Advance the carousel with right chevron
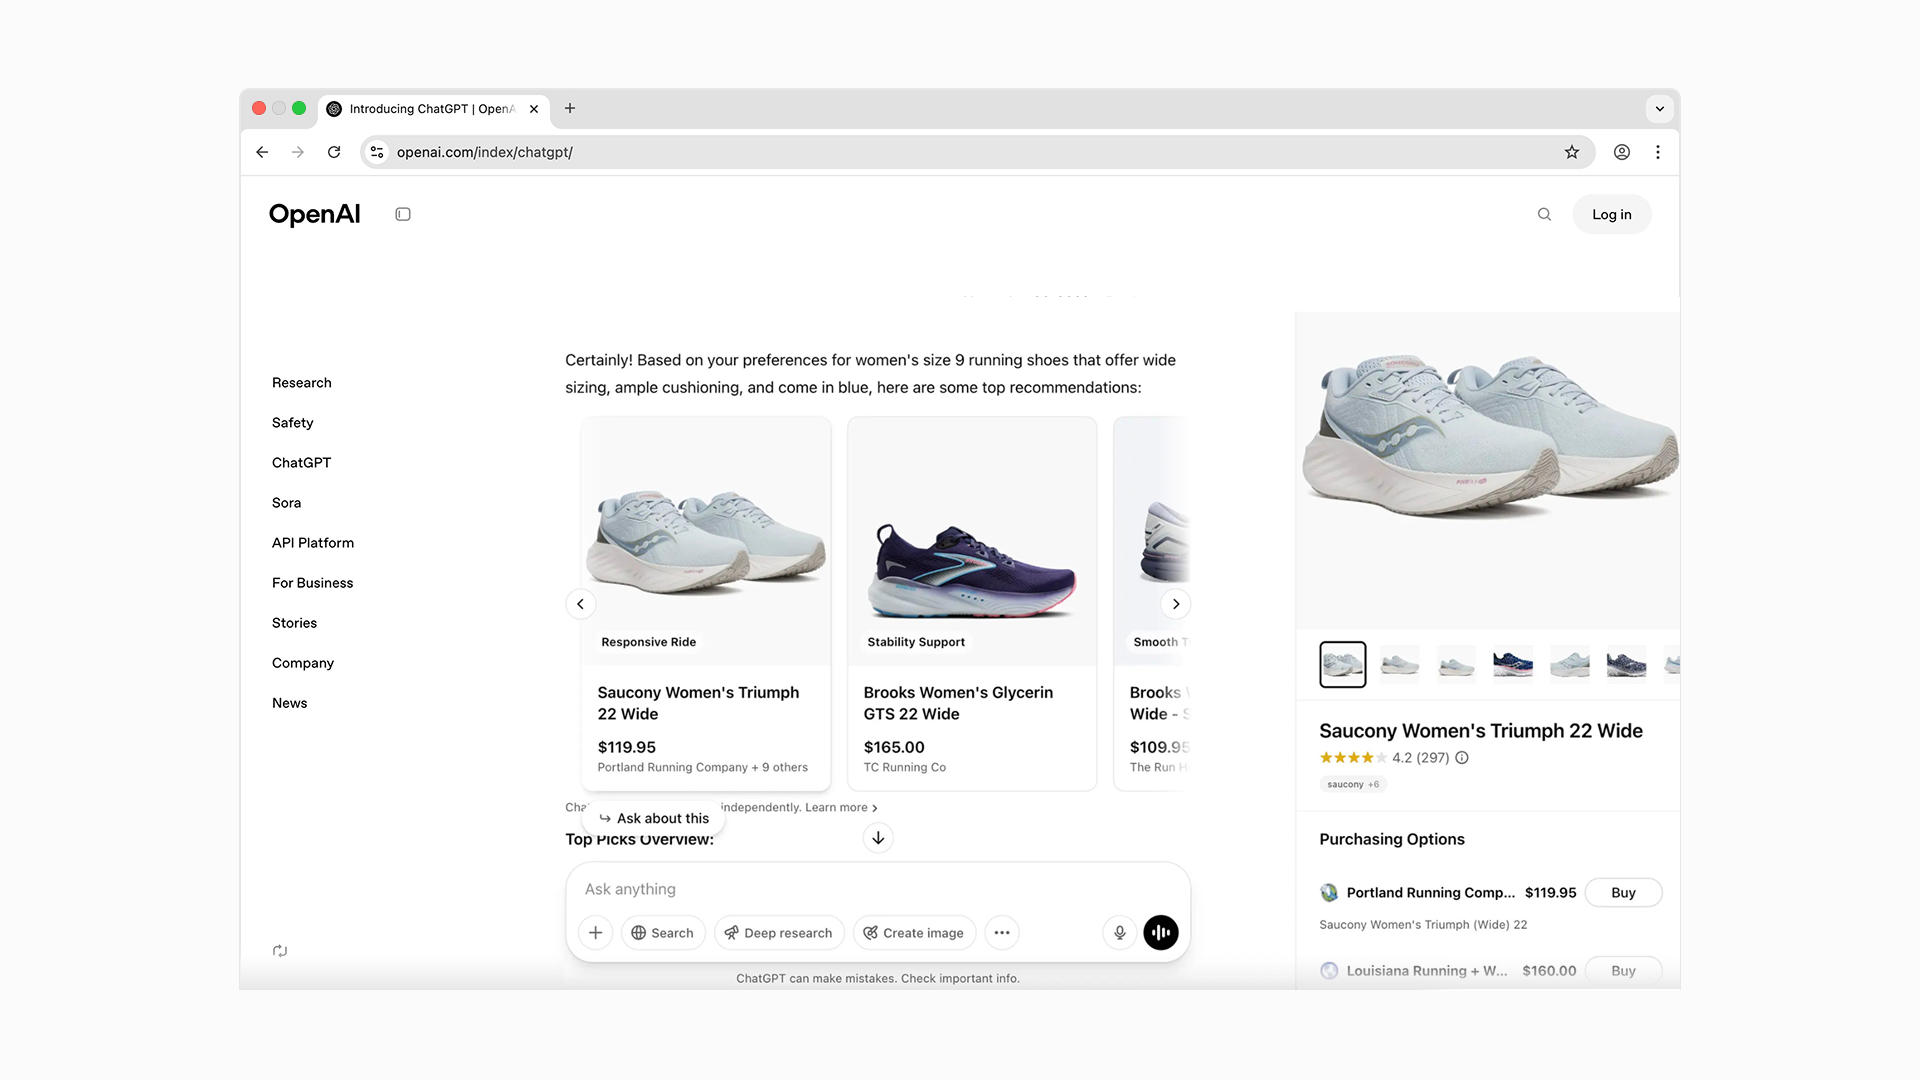Image resolution: width=1920 pixels, height=1080 pixels. coord(1176,604)
